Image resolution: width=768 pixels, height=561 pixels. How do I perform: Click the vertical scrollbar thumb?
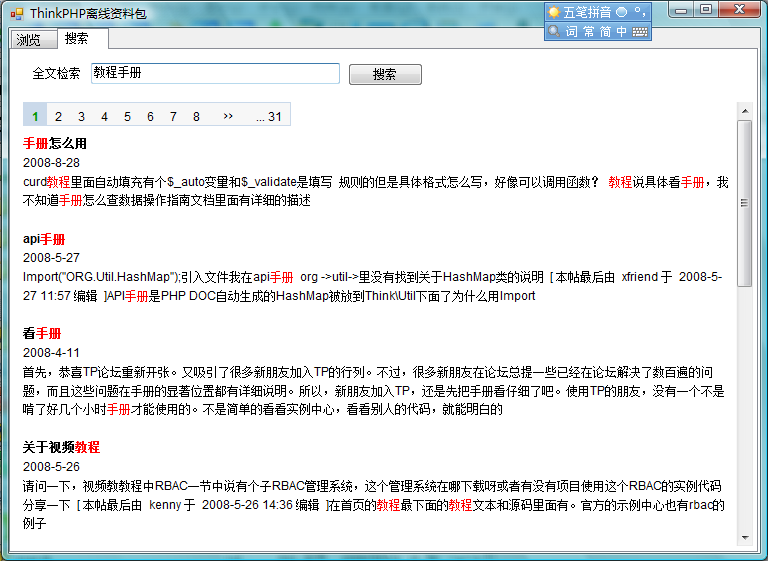[x=745, y=203]
